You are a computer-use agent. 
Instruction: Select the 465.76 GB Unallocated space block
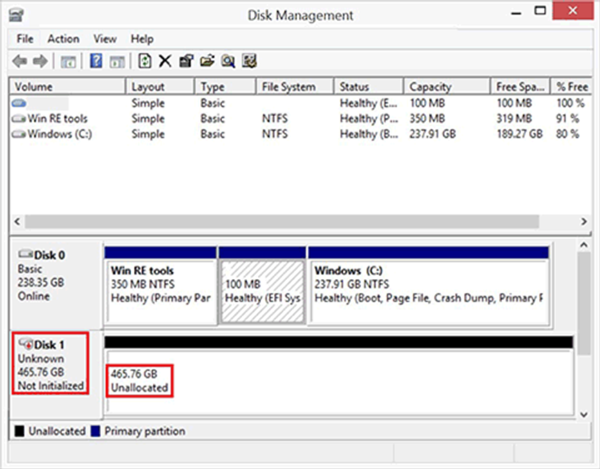tap(339, 376)
